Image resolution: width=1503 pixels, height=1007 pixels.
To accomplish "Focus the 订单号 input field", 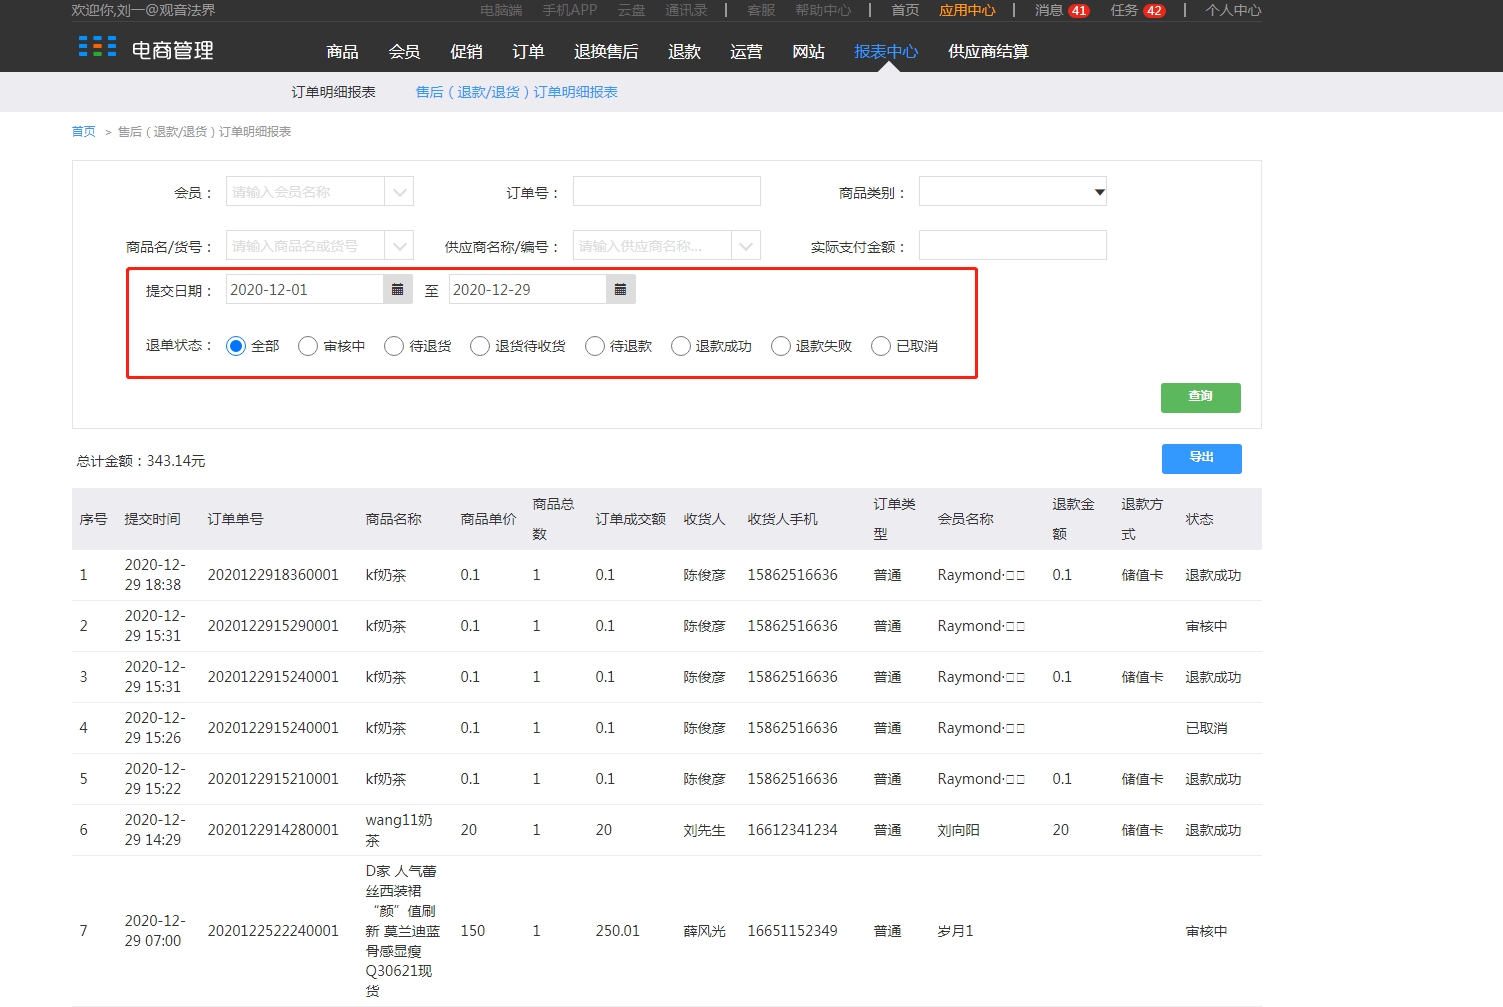I will tap(667, 191).
